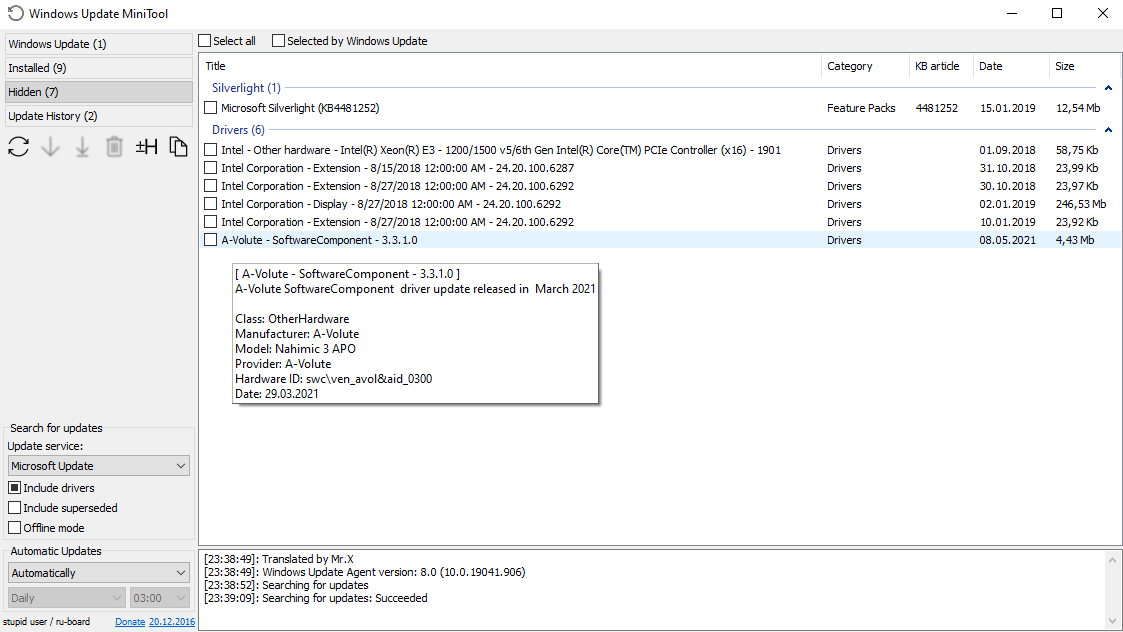The height and width of the screenshot is (632, 1123).
Task: Click the 31.10.2018 date cell
Action: pos(1008,168)
